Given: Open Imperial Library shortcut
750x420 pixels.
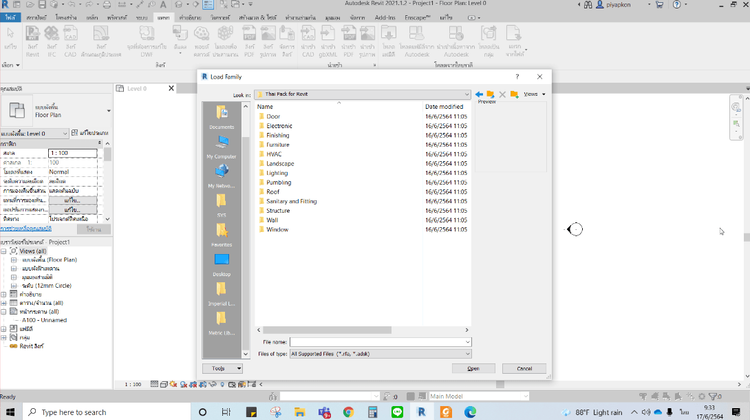Looking at the screenshot, I should (221, 294).
